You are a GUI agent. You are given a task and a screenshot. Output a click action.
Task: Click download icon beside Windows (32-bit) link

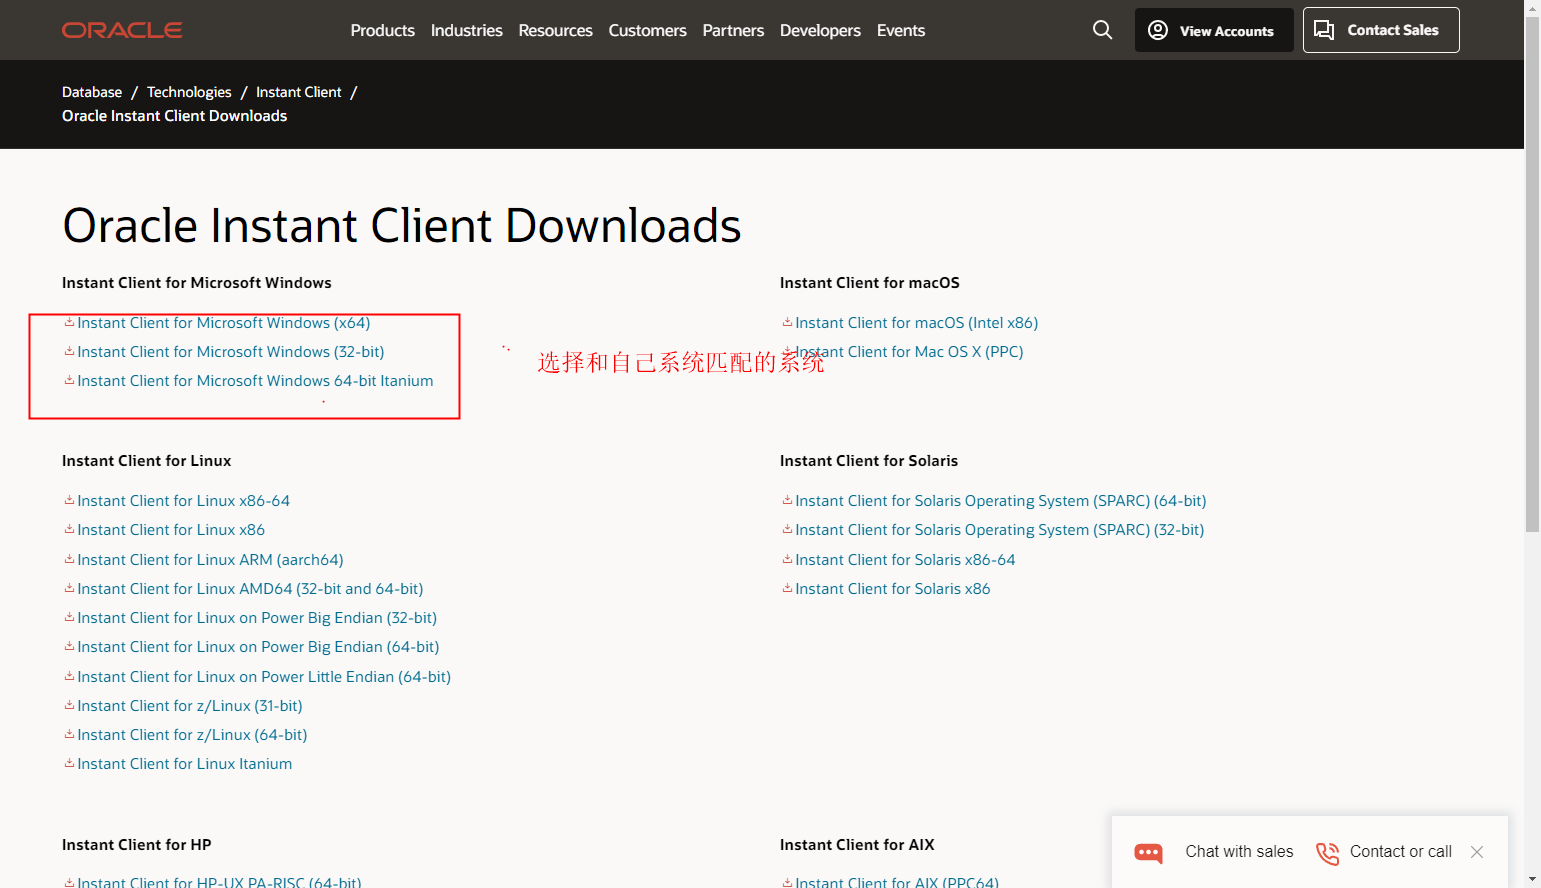click(x=69, y=351)
